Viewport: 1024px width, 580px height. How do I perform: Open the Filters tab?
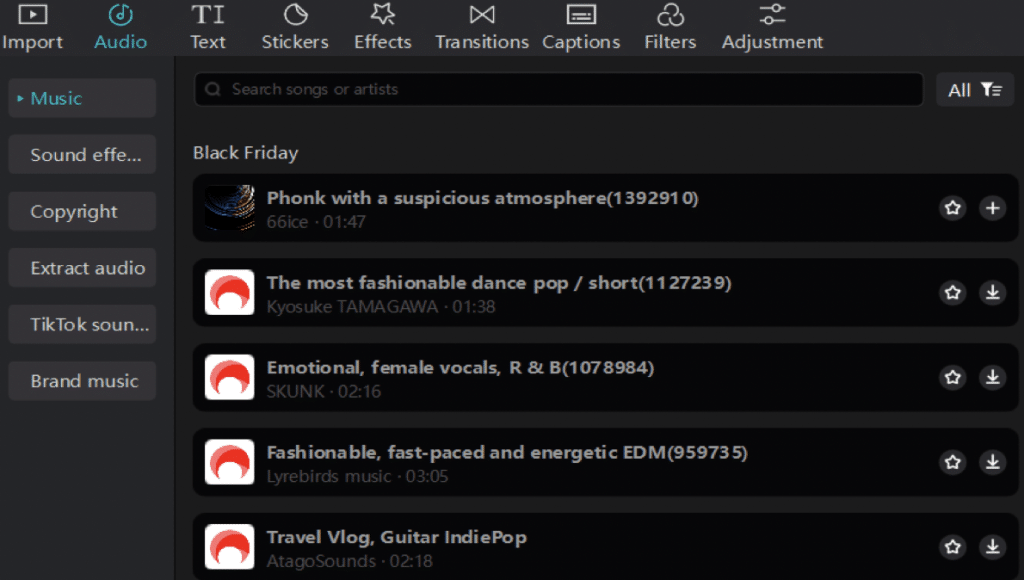click(x=670, y=27)
